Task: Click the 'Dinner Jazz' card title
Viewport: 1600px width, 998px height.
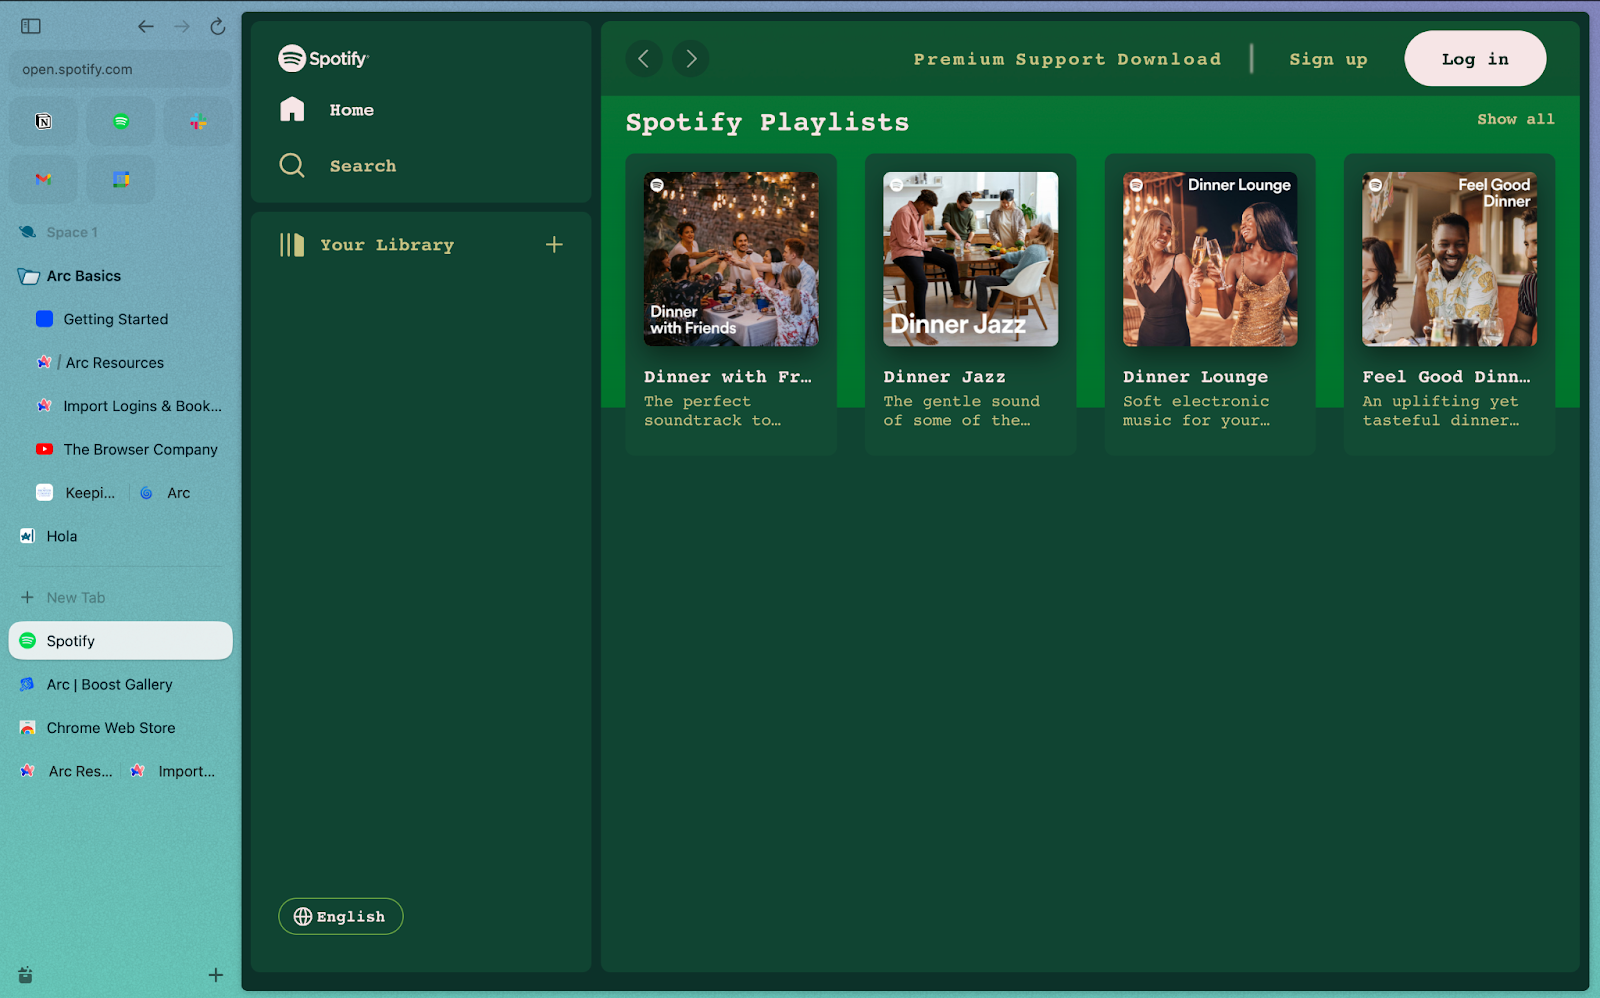Action: tap(944, 377)
